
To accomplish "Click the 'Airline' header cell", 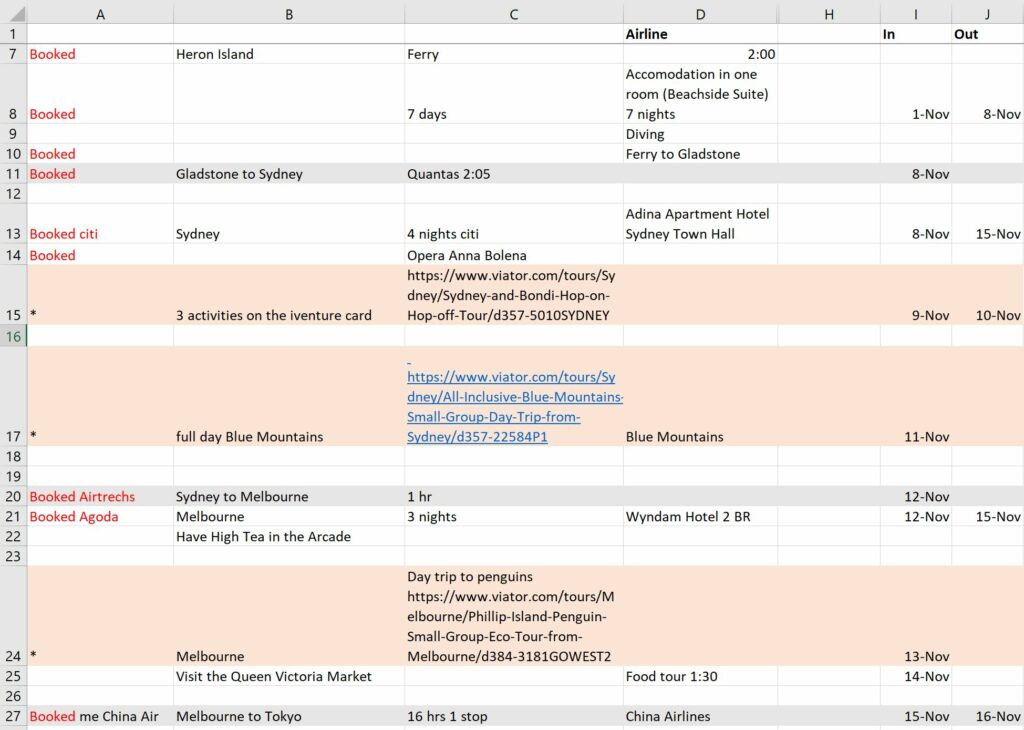I will point(700,34).
